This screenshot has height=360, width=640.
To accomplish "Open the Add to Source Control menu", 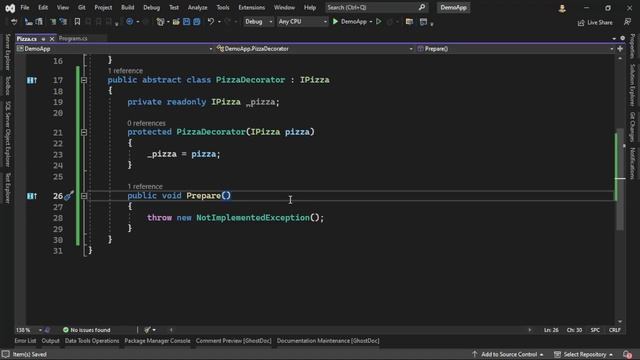I will tap(508, 354).
